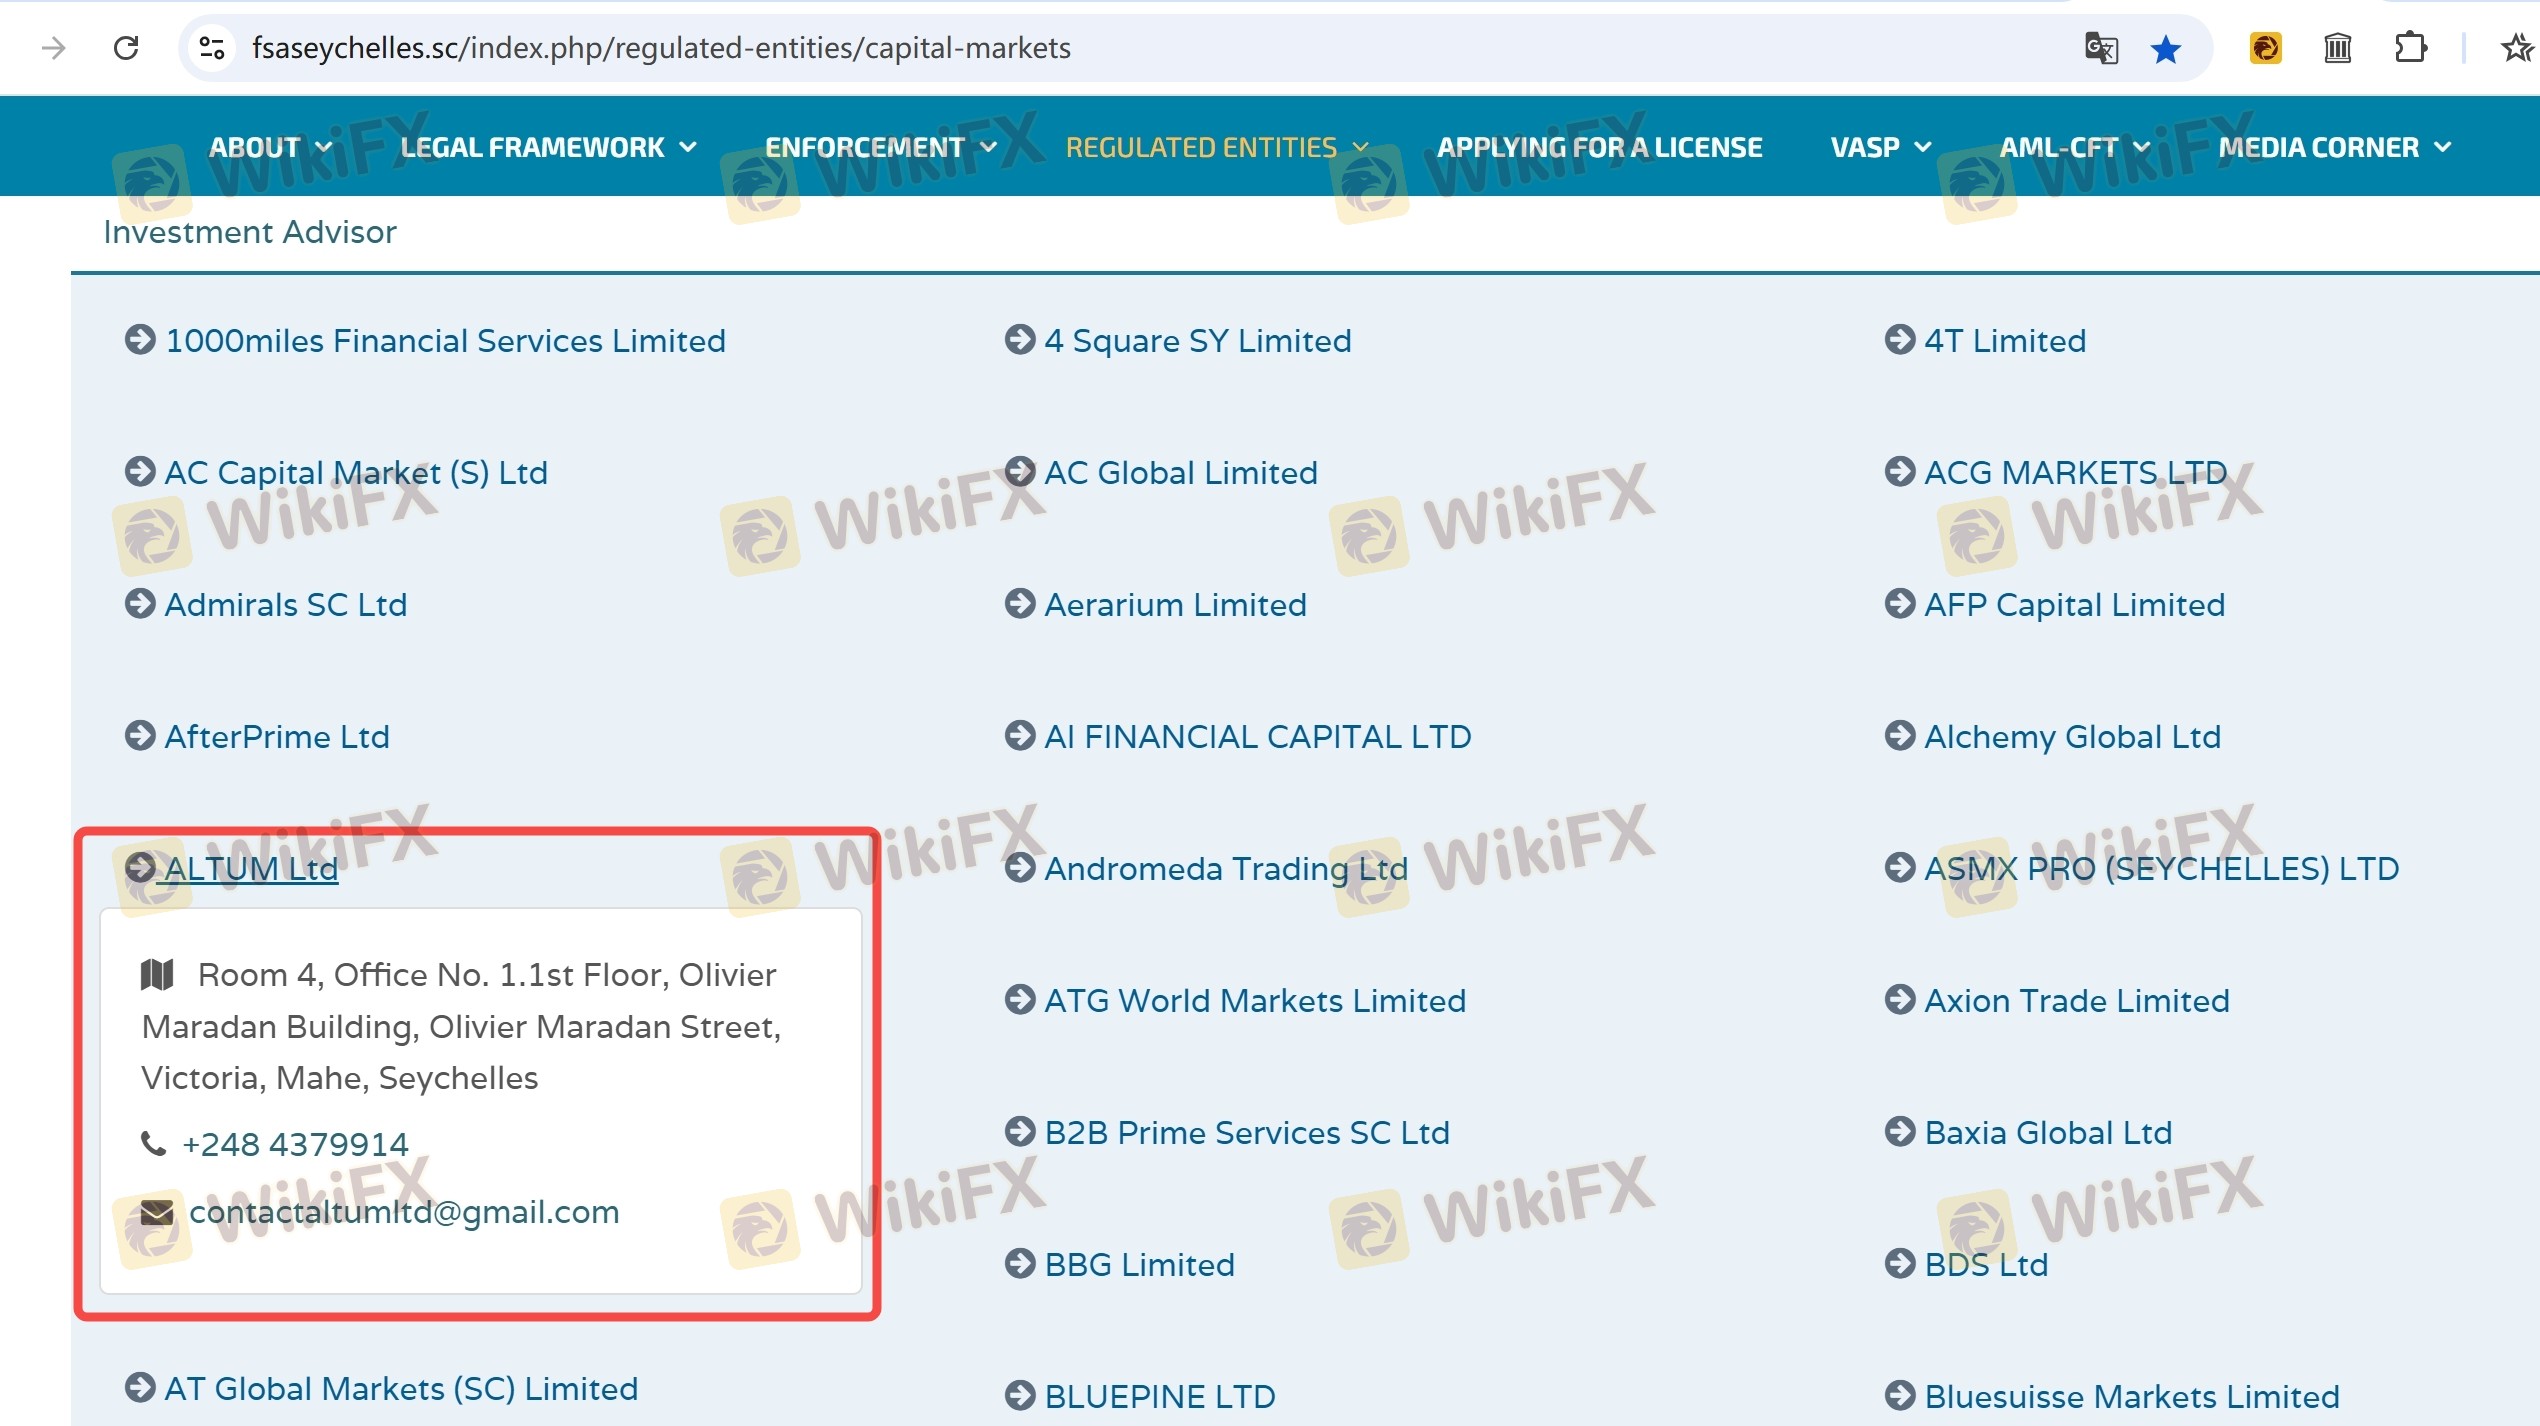Open the Investment Advisor tab
The height and width of the screenshot is (1426, 2540).
250,232
